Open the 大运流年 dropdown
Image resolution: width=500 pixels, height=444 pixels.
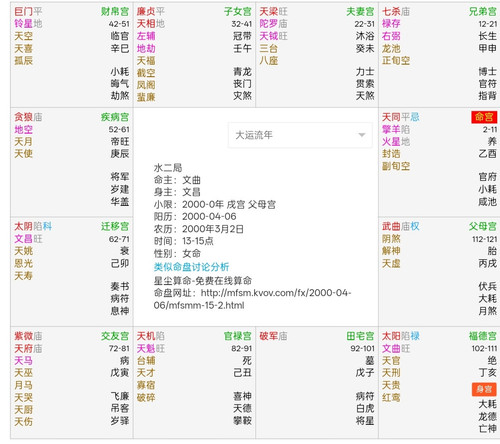tap(300, 135)
